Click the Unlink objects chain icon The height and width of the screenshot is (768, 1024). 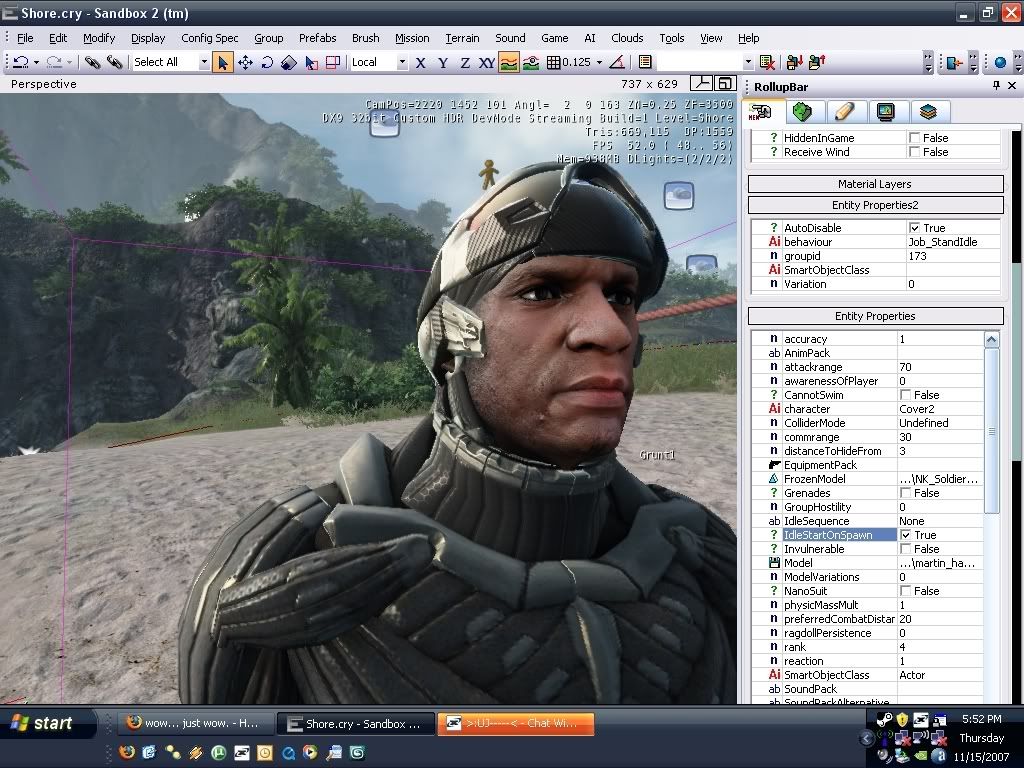click(114, 62)
